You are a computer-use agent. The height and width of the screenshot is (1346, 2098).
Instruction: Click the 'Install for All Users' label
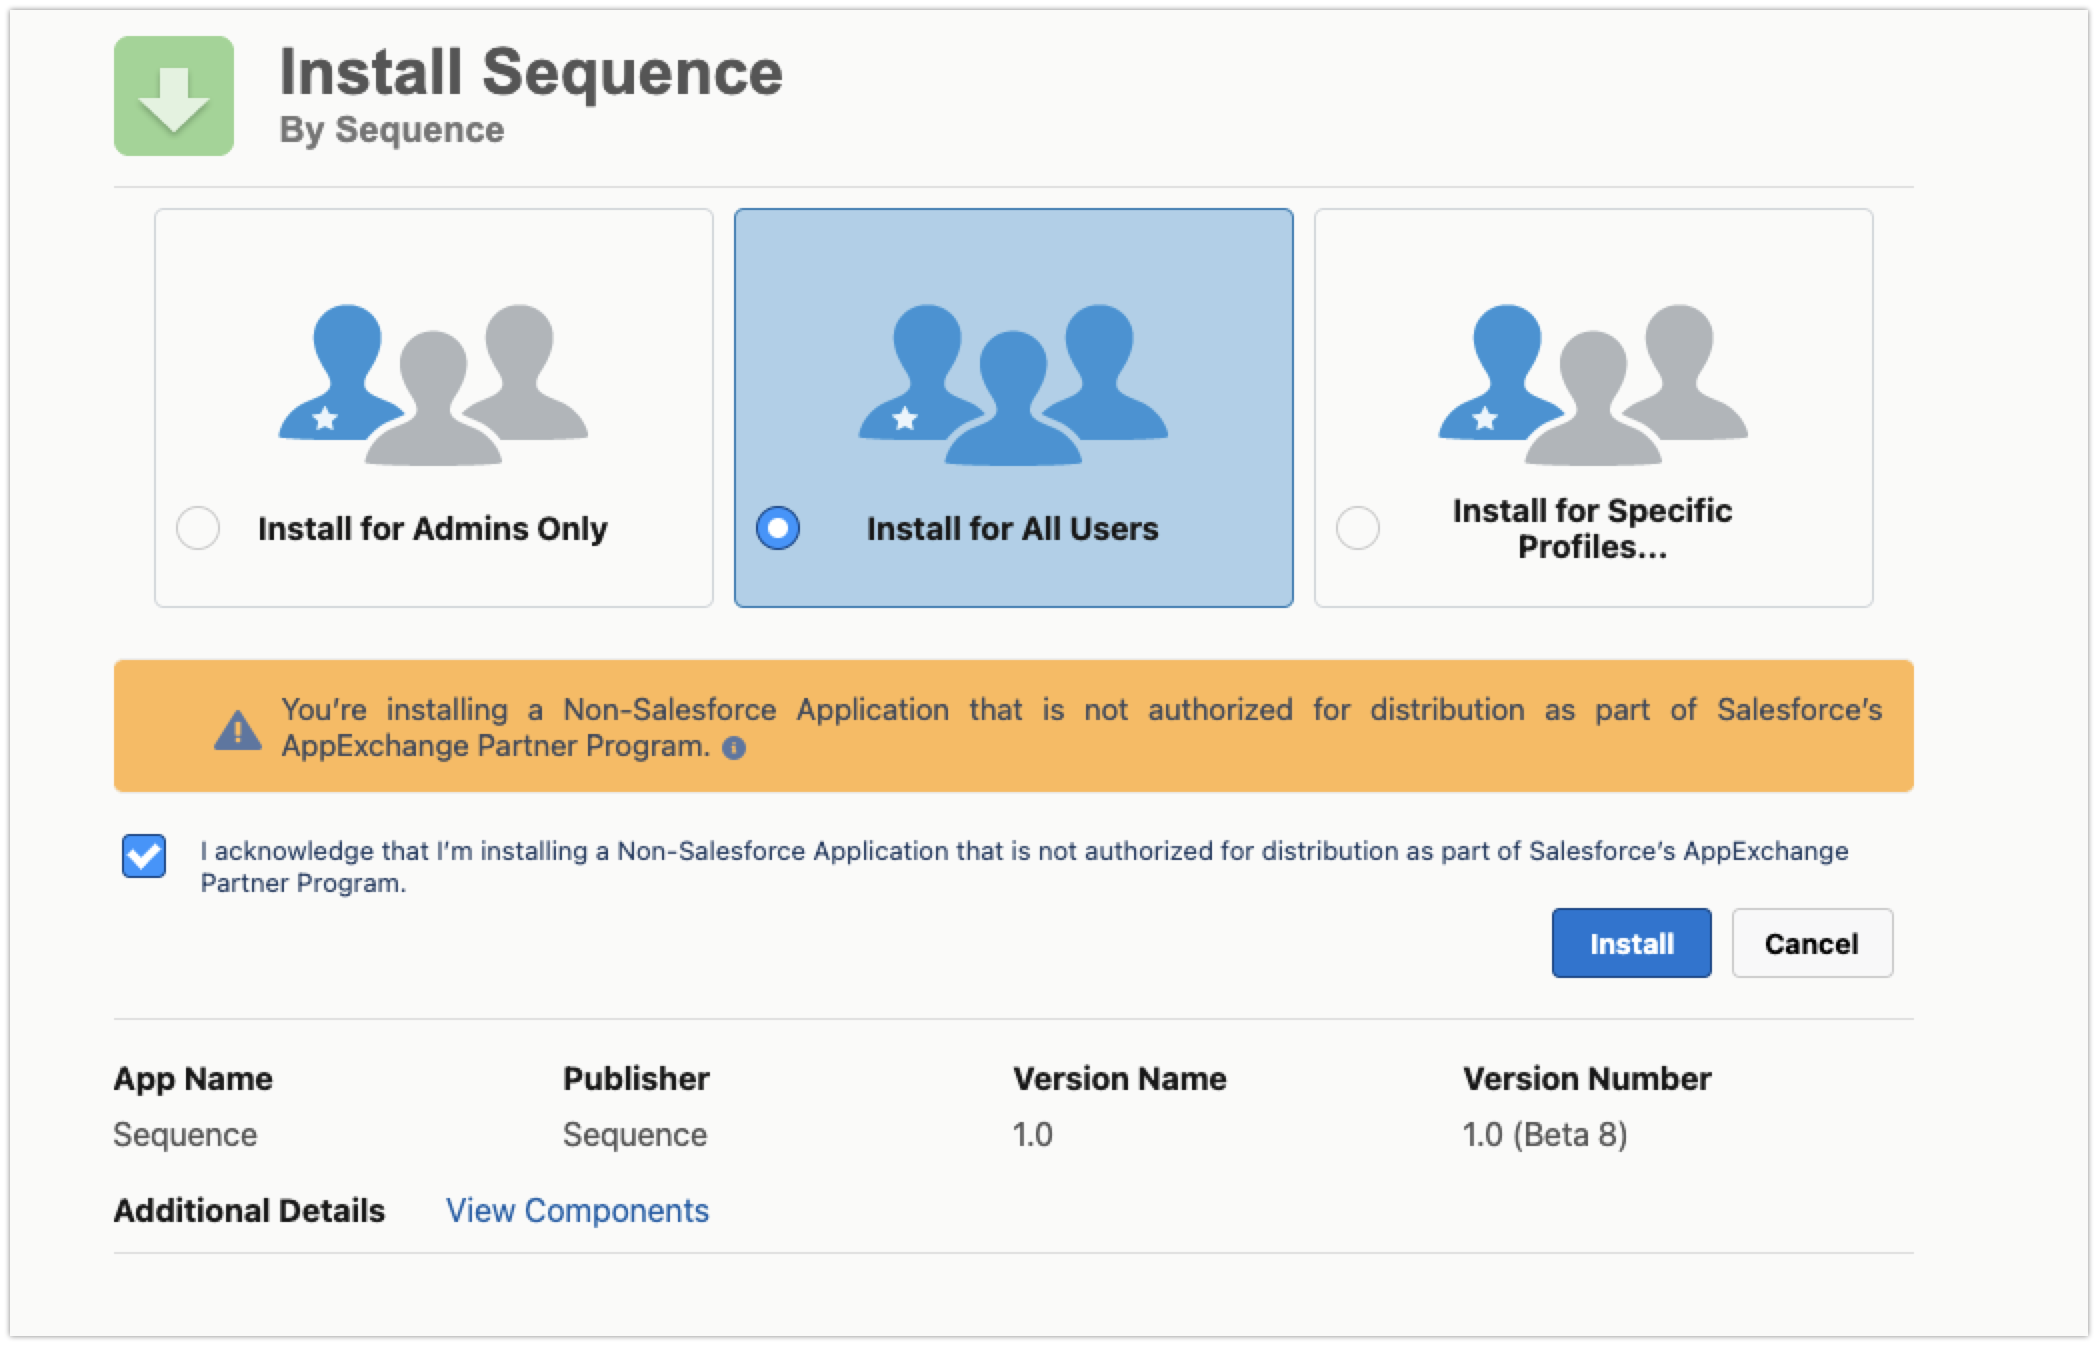1012,528
